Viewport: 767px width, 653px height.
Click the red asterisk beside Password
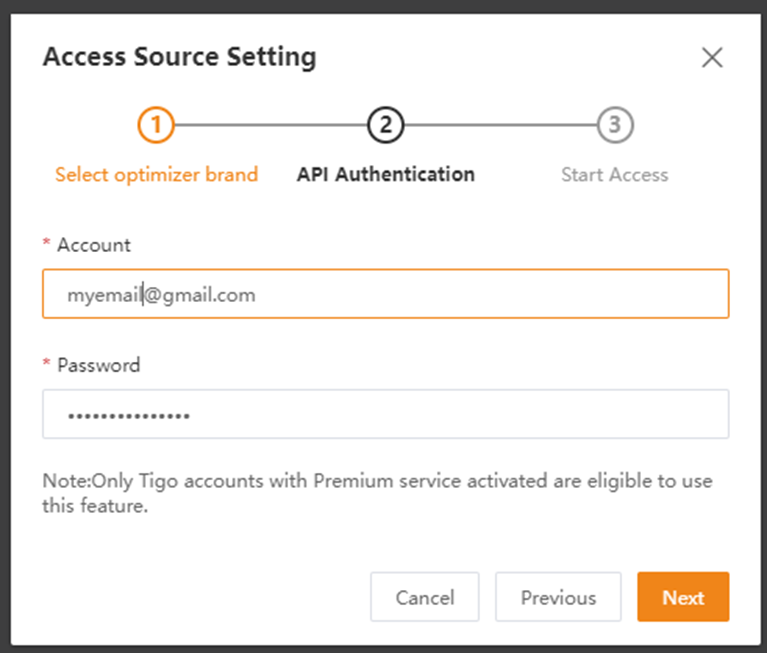tap(46, 362)
